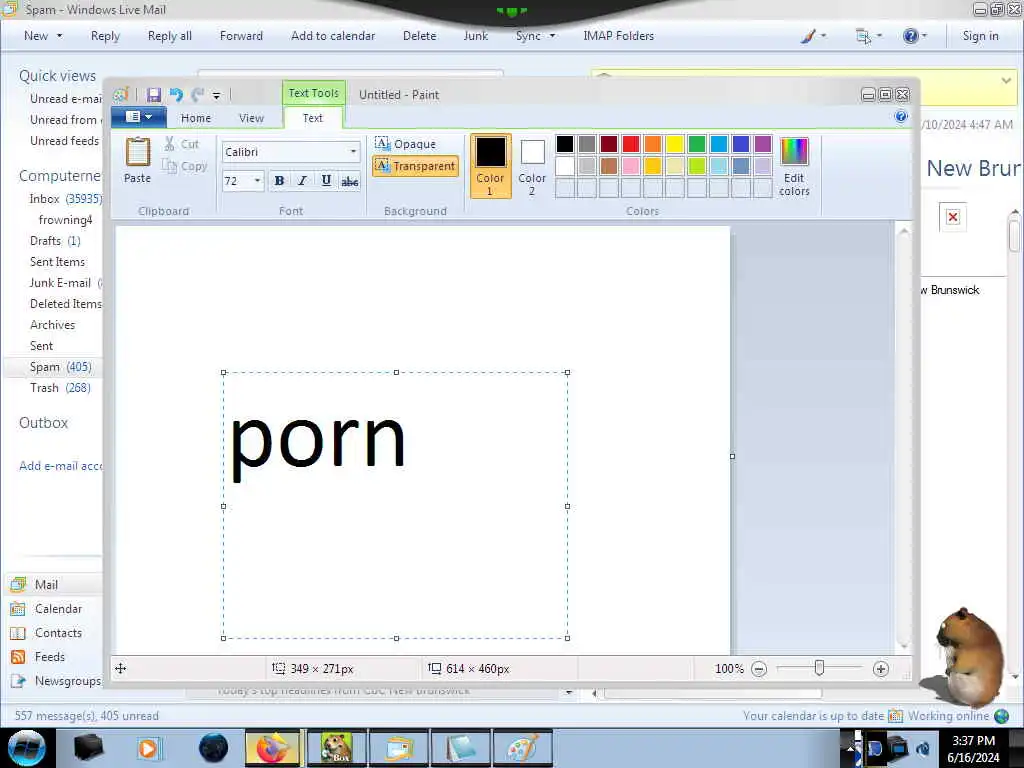The width and height of the screenshot is (1024, 768).
Task: Open Calendar in Live Mail sidebar
Action: tap(48, 609)
